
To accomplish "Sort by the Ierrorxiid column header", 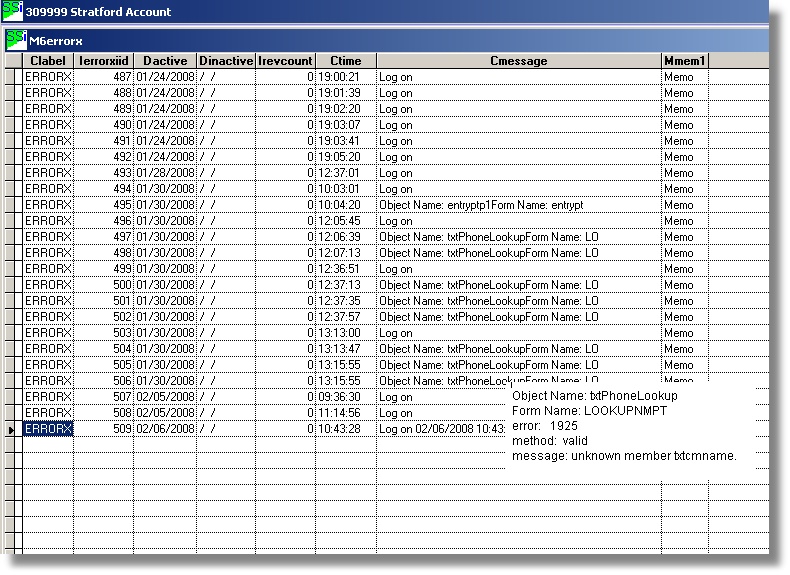I will click(104, 61).
